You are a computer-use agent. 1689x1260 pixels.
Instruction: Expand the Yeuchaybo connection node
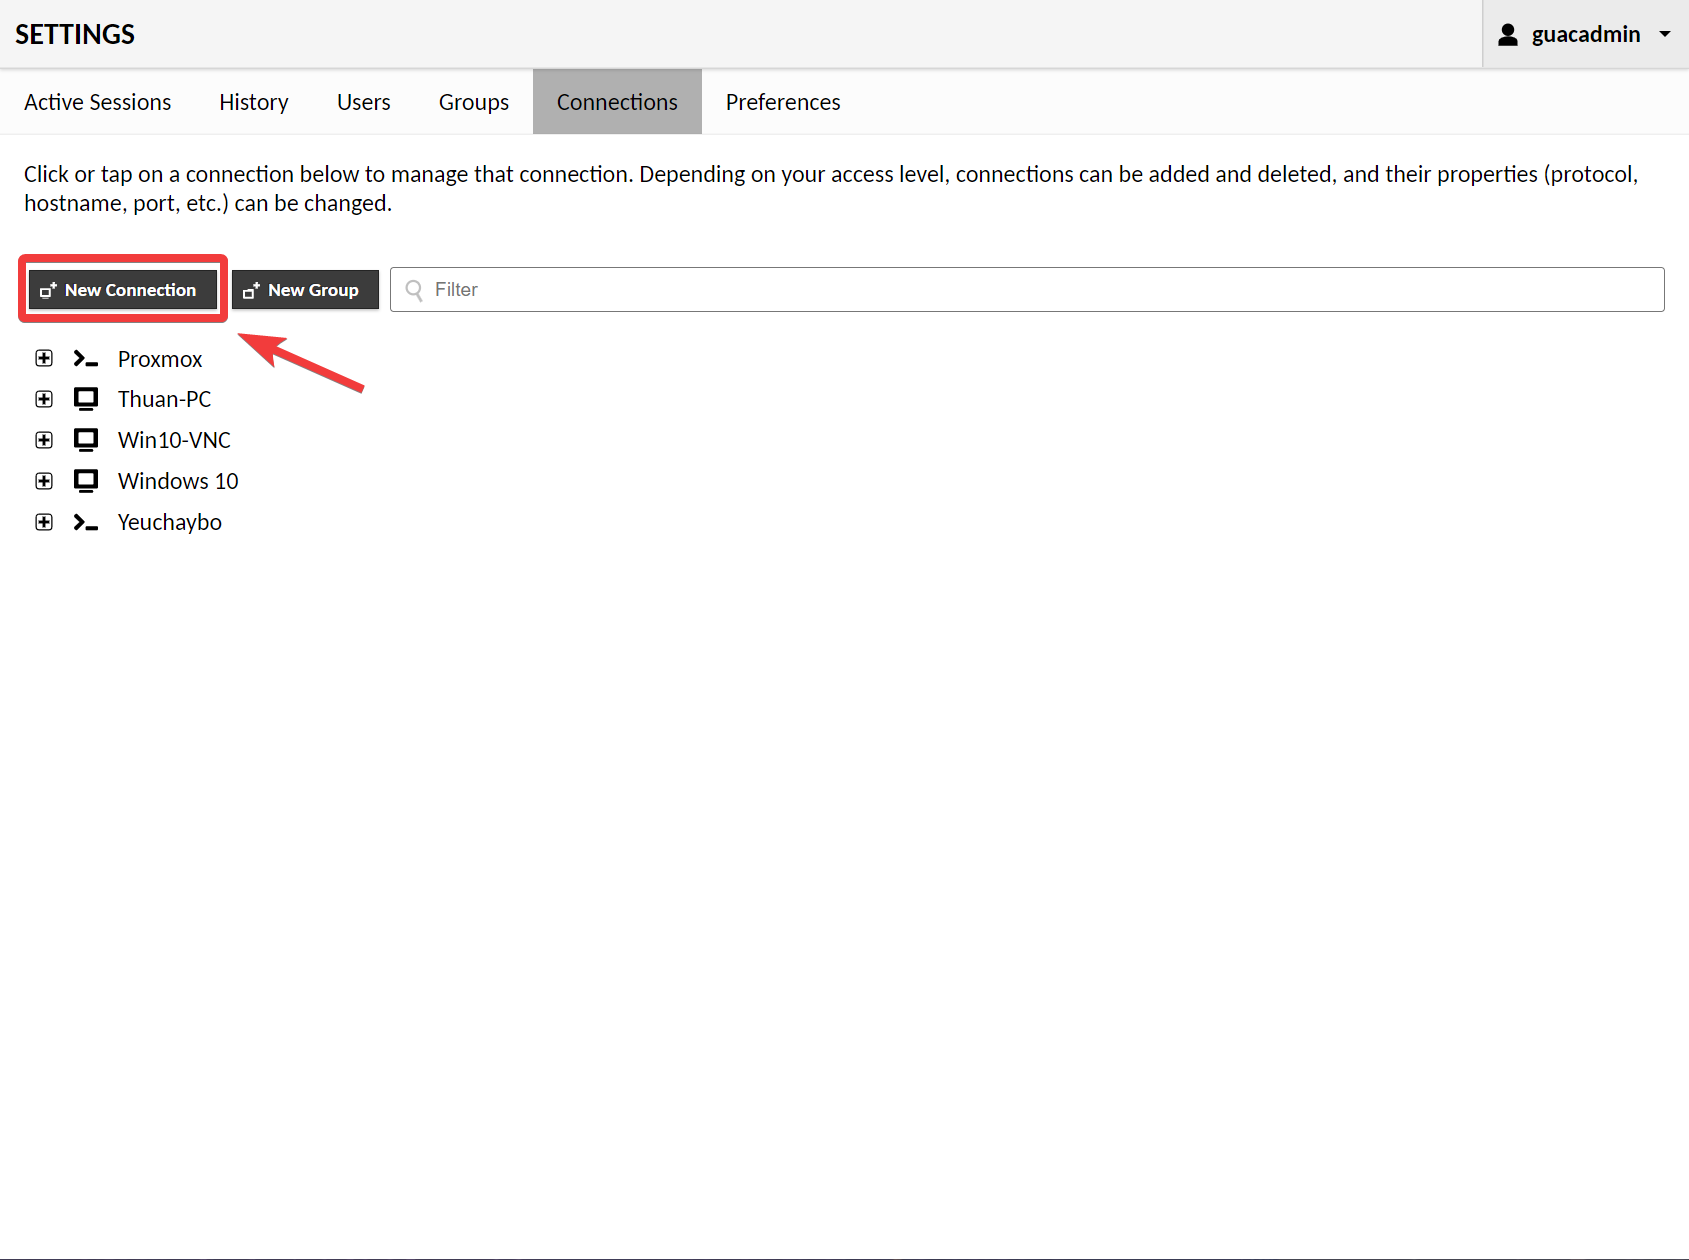pyautogui.click(x=44, y=522)
